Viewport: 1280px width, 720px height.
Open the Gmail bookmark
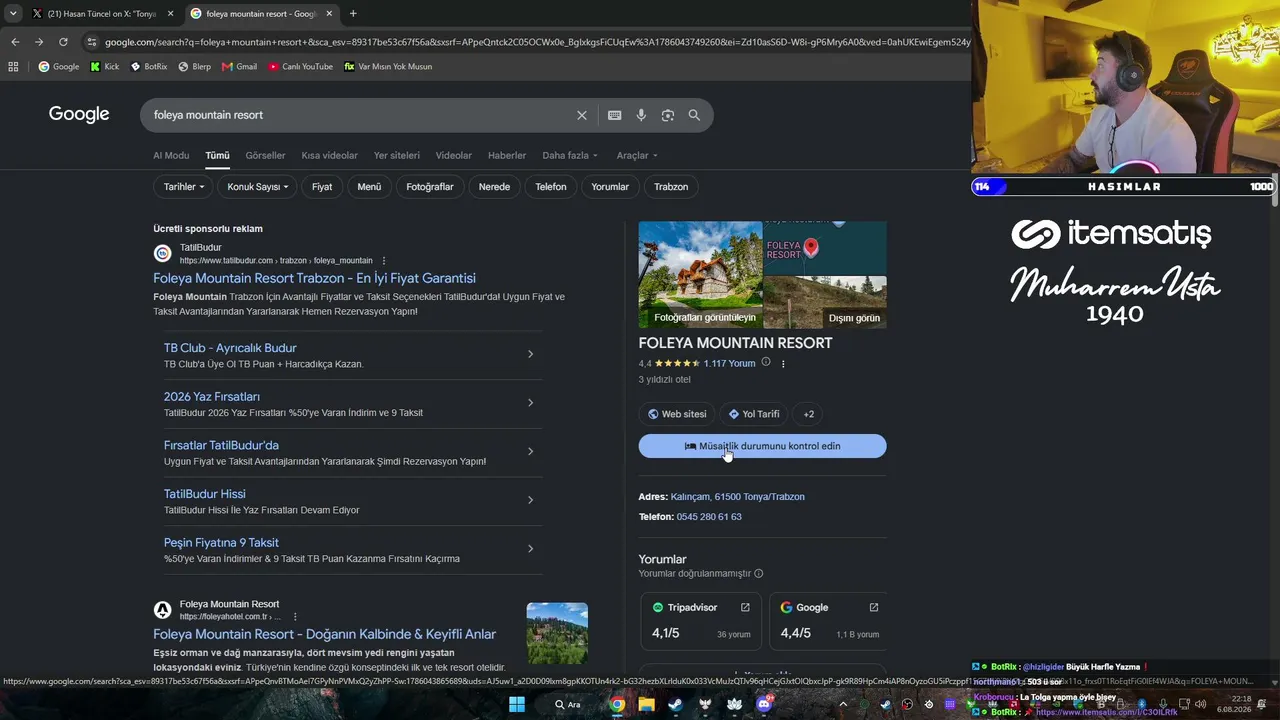239,67
